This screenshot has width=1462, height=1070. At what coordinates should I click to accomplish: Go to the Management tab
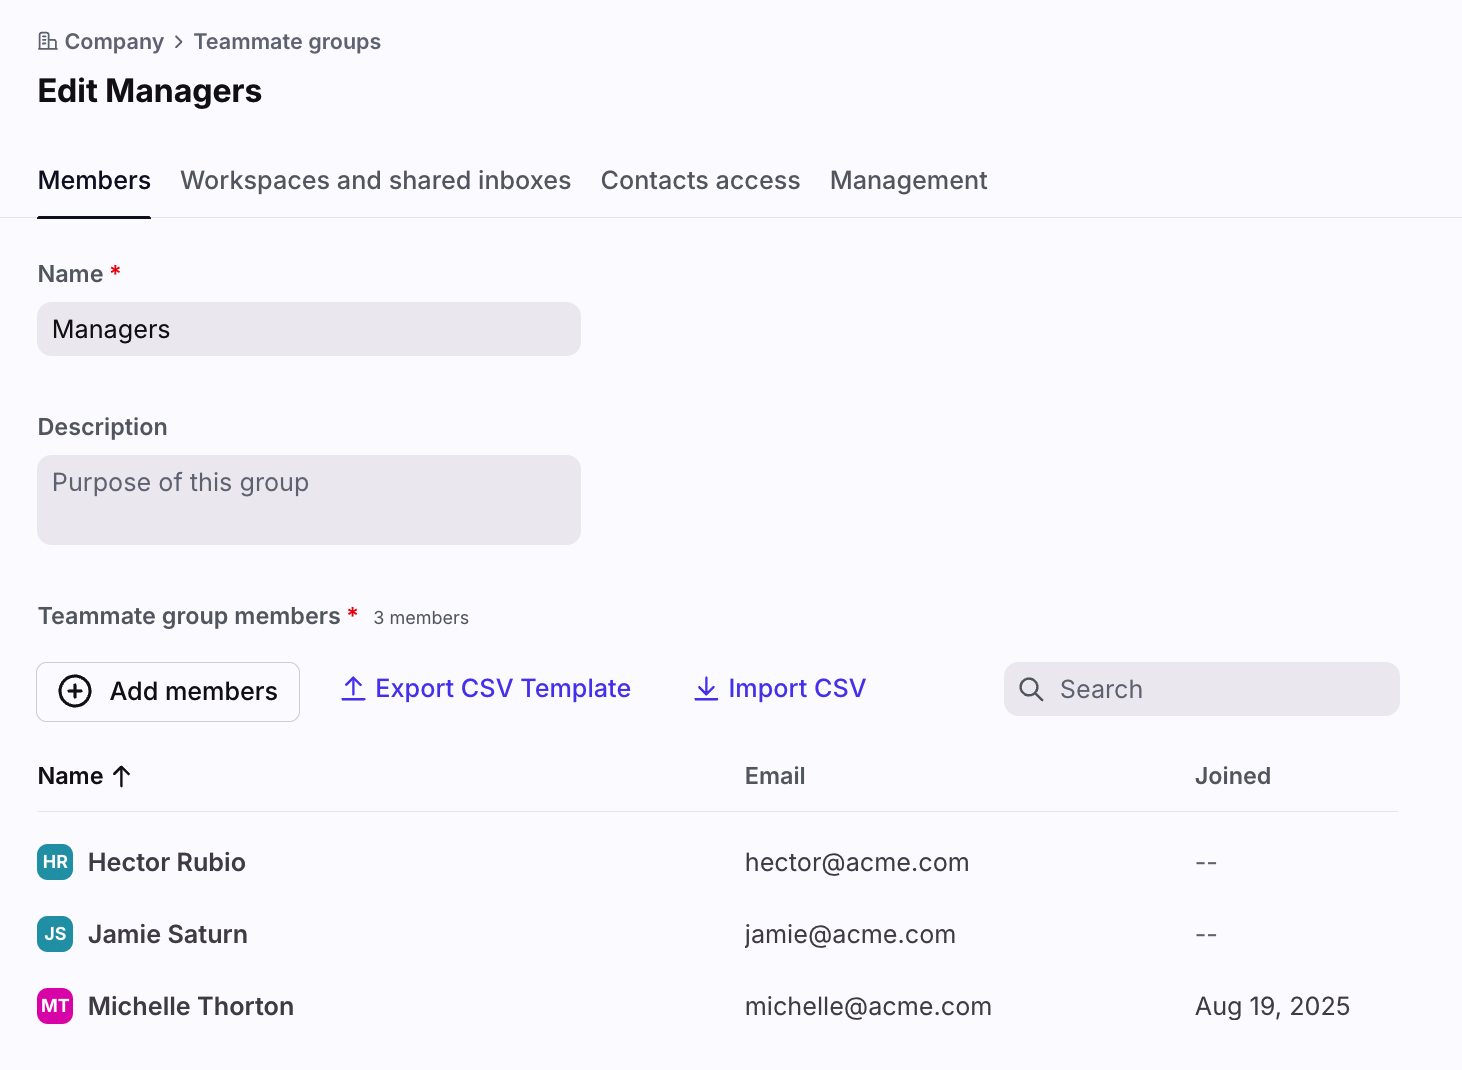[908, 180]
